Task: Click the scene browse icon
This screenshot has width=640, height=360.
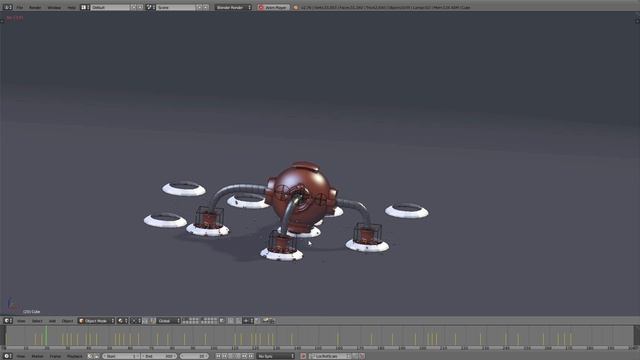Action: 150,7
